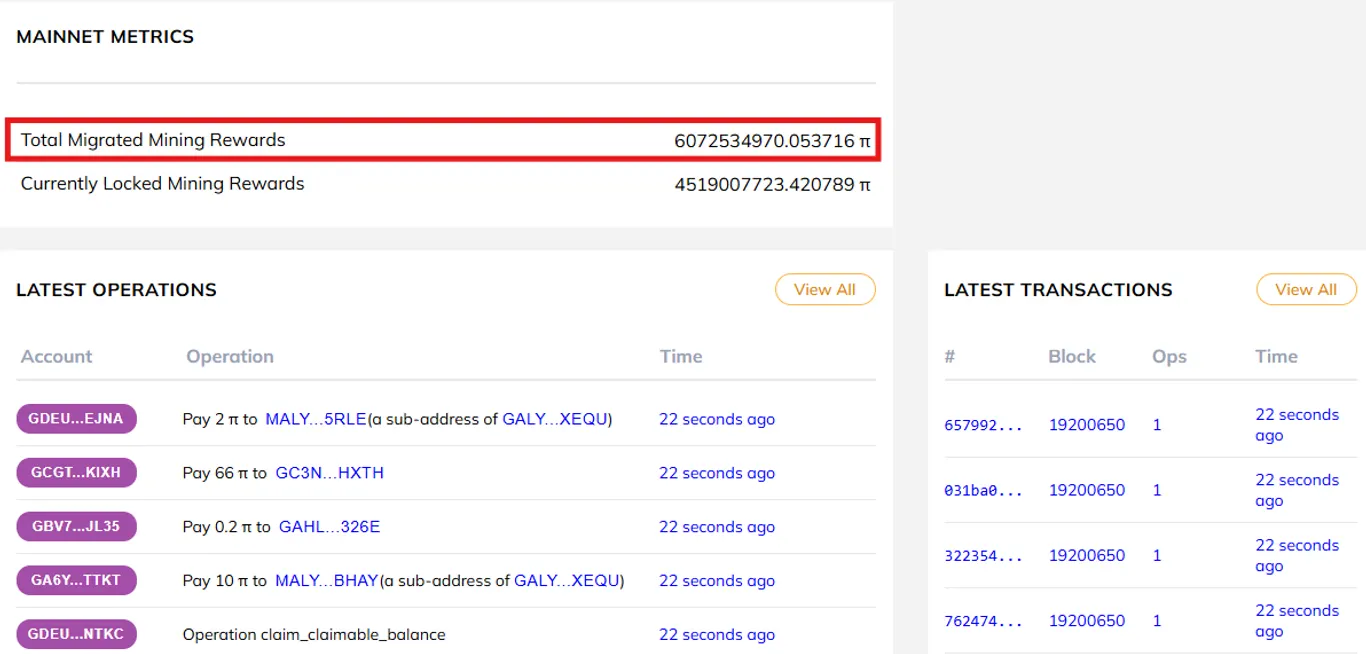Viewport: 1366px width, 654px height.
Task: Open block 19200650 in 657992 row
Action: tap(1087, 425)
